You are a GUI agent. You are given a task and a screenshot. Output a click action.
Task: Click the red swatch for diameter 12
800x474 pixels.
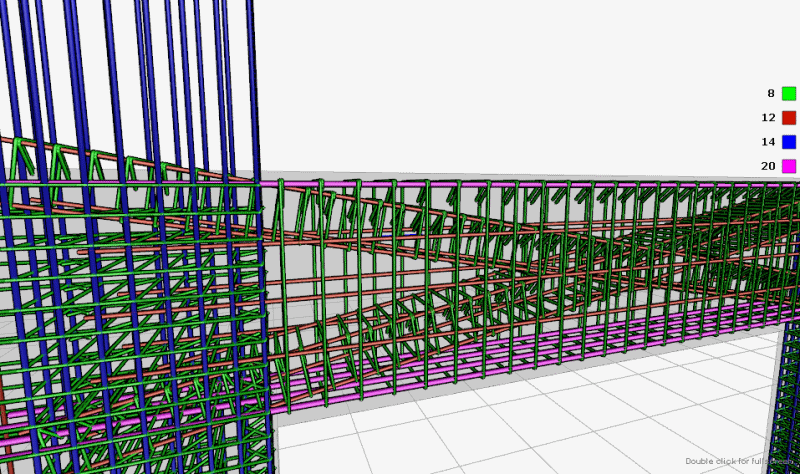click(789, 118)
